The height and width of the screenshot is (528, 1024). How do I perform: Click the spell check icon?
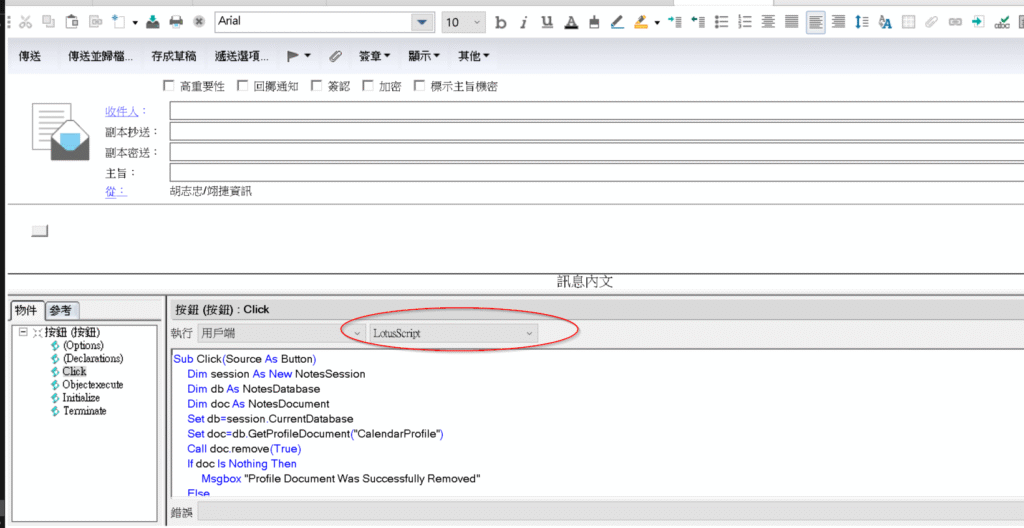coord(1002,22)
